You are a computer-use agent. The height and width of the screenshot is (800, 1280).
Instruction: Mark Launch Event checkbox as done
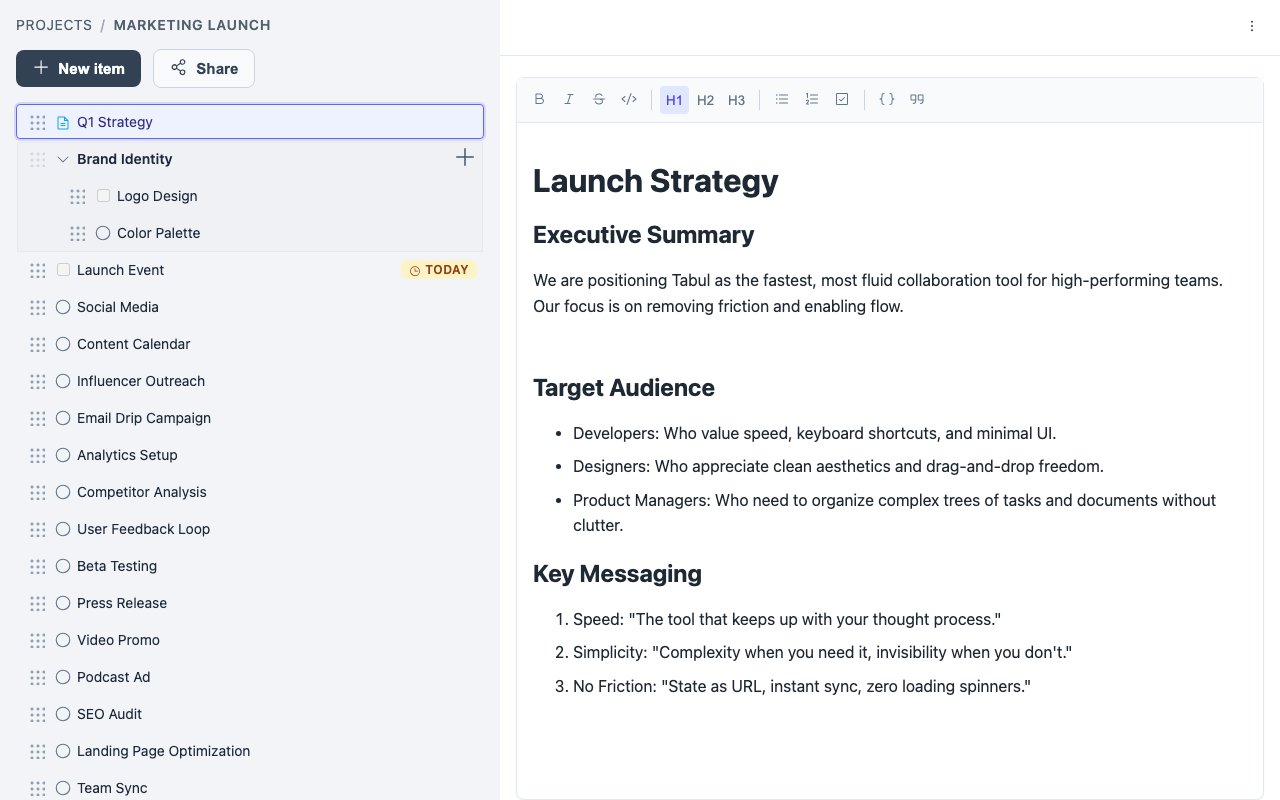click(x=64, y=270)
